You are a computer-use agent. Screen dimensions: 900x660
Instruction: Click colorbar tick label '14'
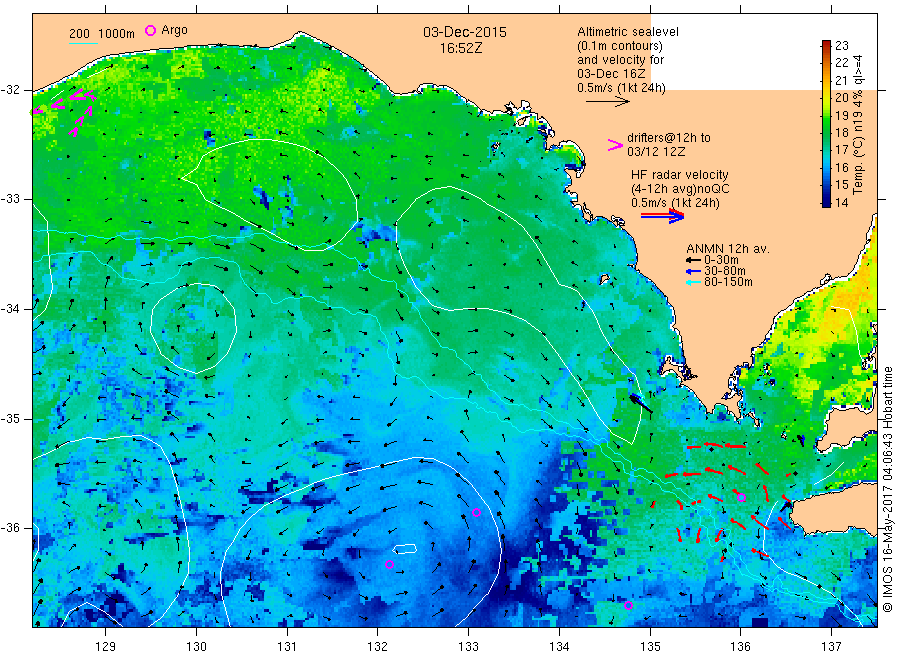click(841, 202)
